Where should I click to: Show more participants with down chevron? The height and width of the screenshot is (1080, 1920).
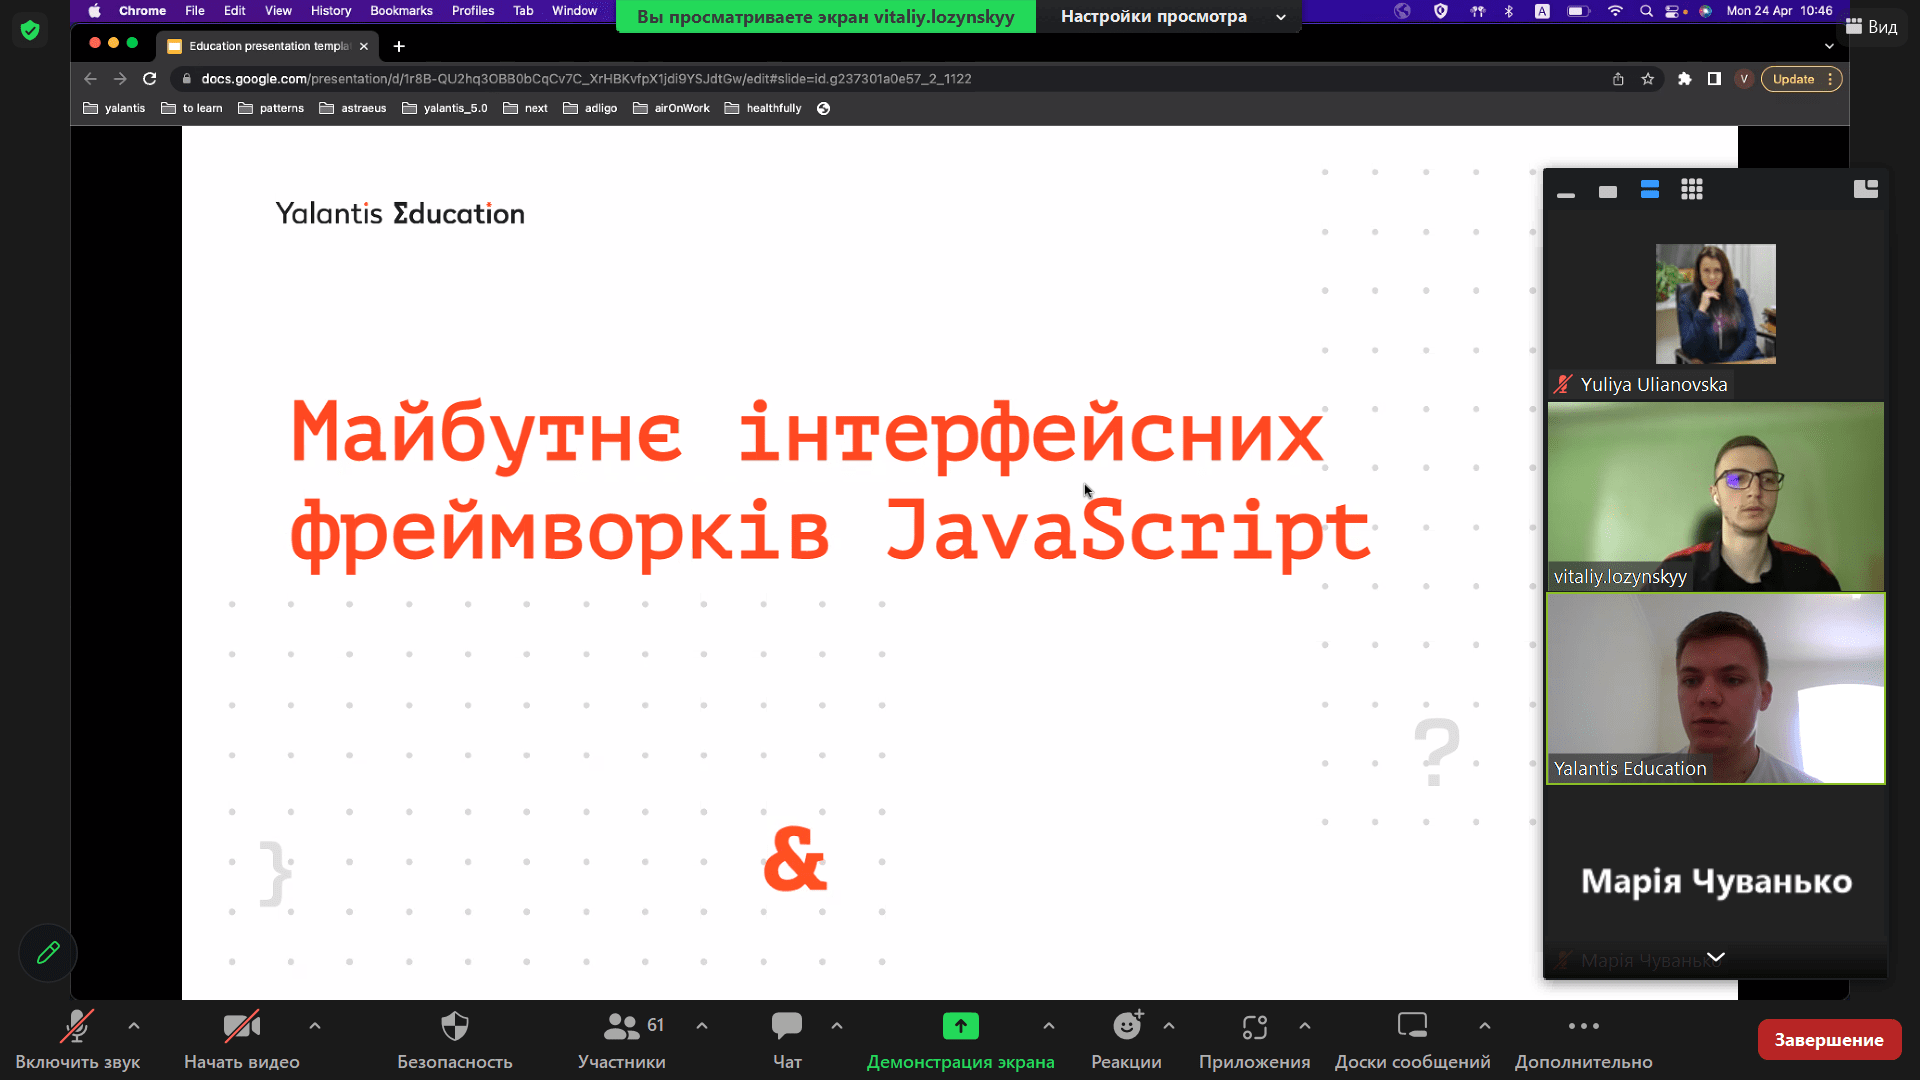(1716, 957)
